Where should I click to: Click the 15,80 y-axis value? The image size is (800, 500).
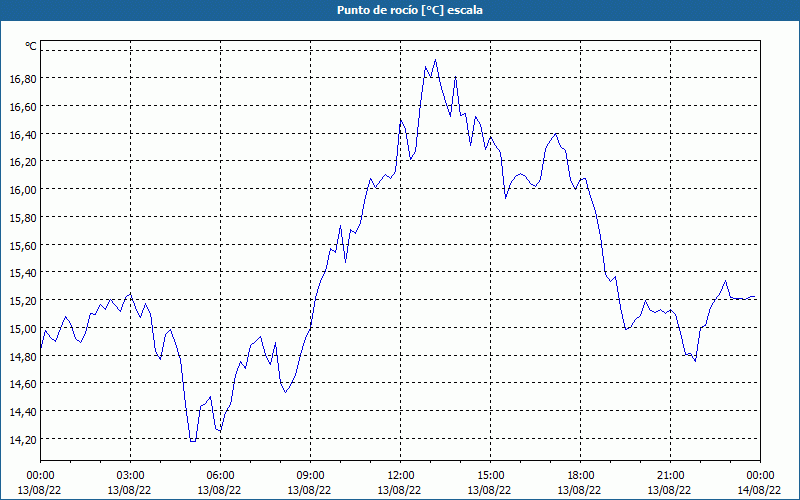(x=23, y=217)
